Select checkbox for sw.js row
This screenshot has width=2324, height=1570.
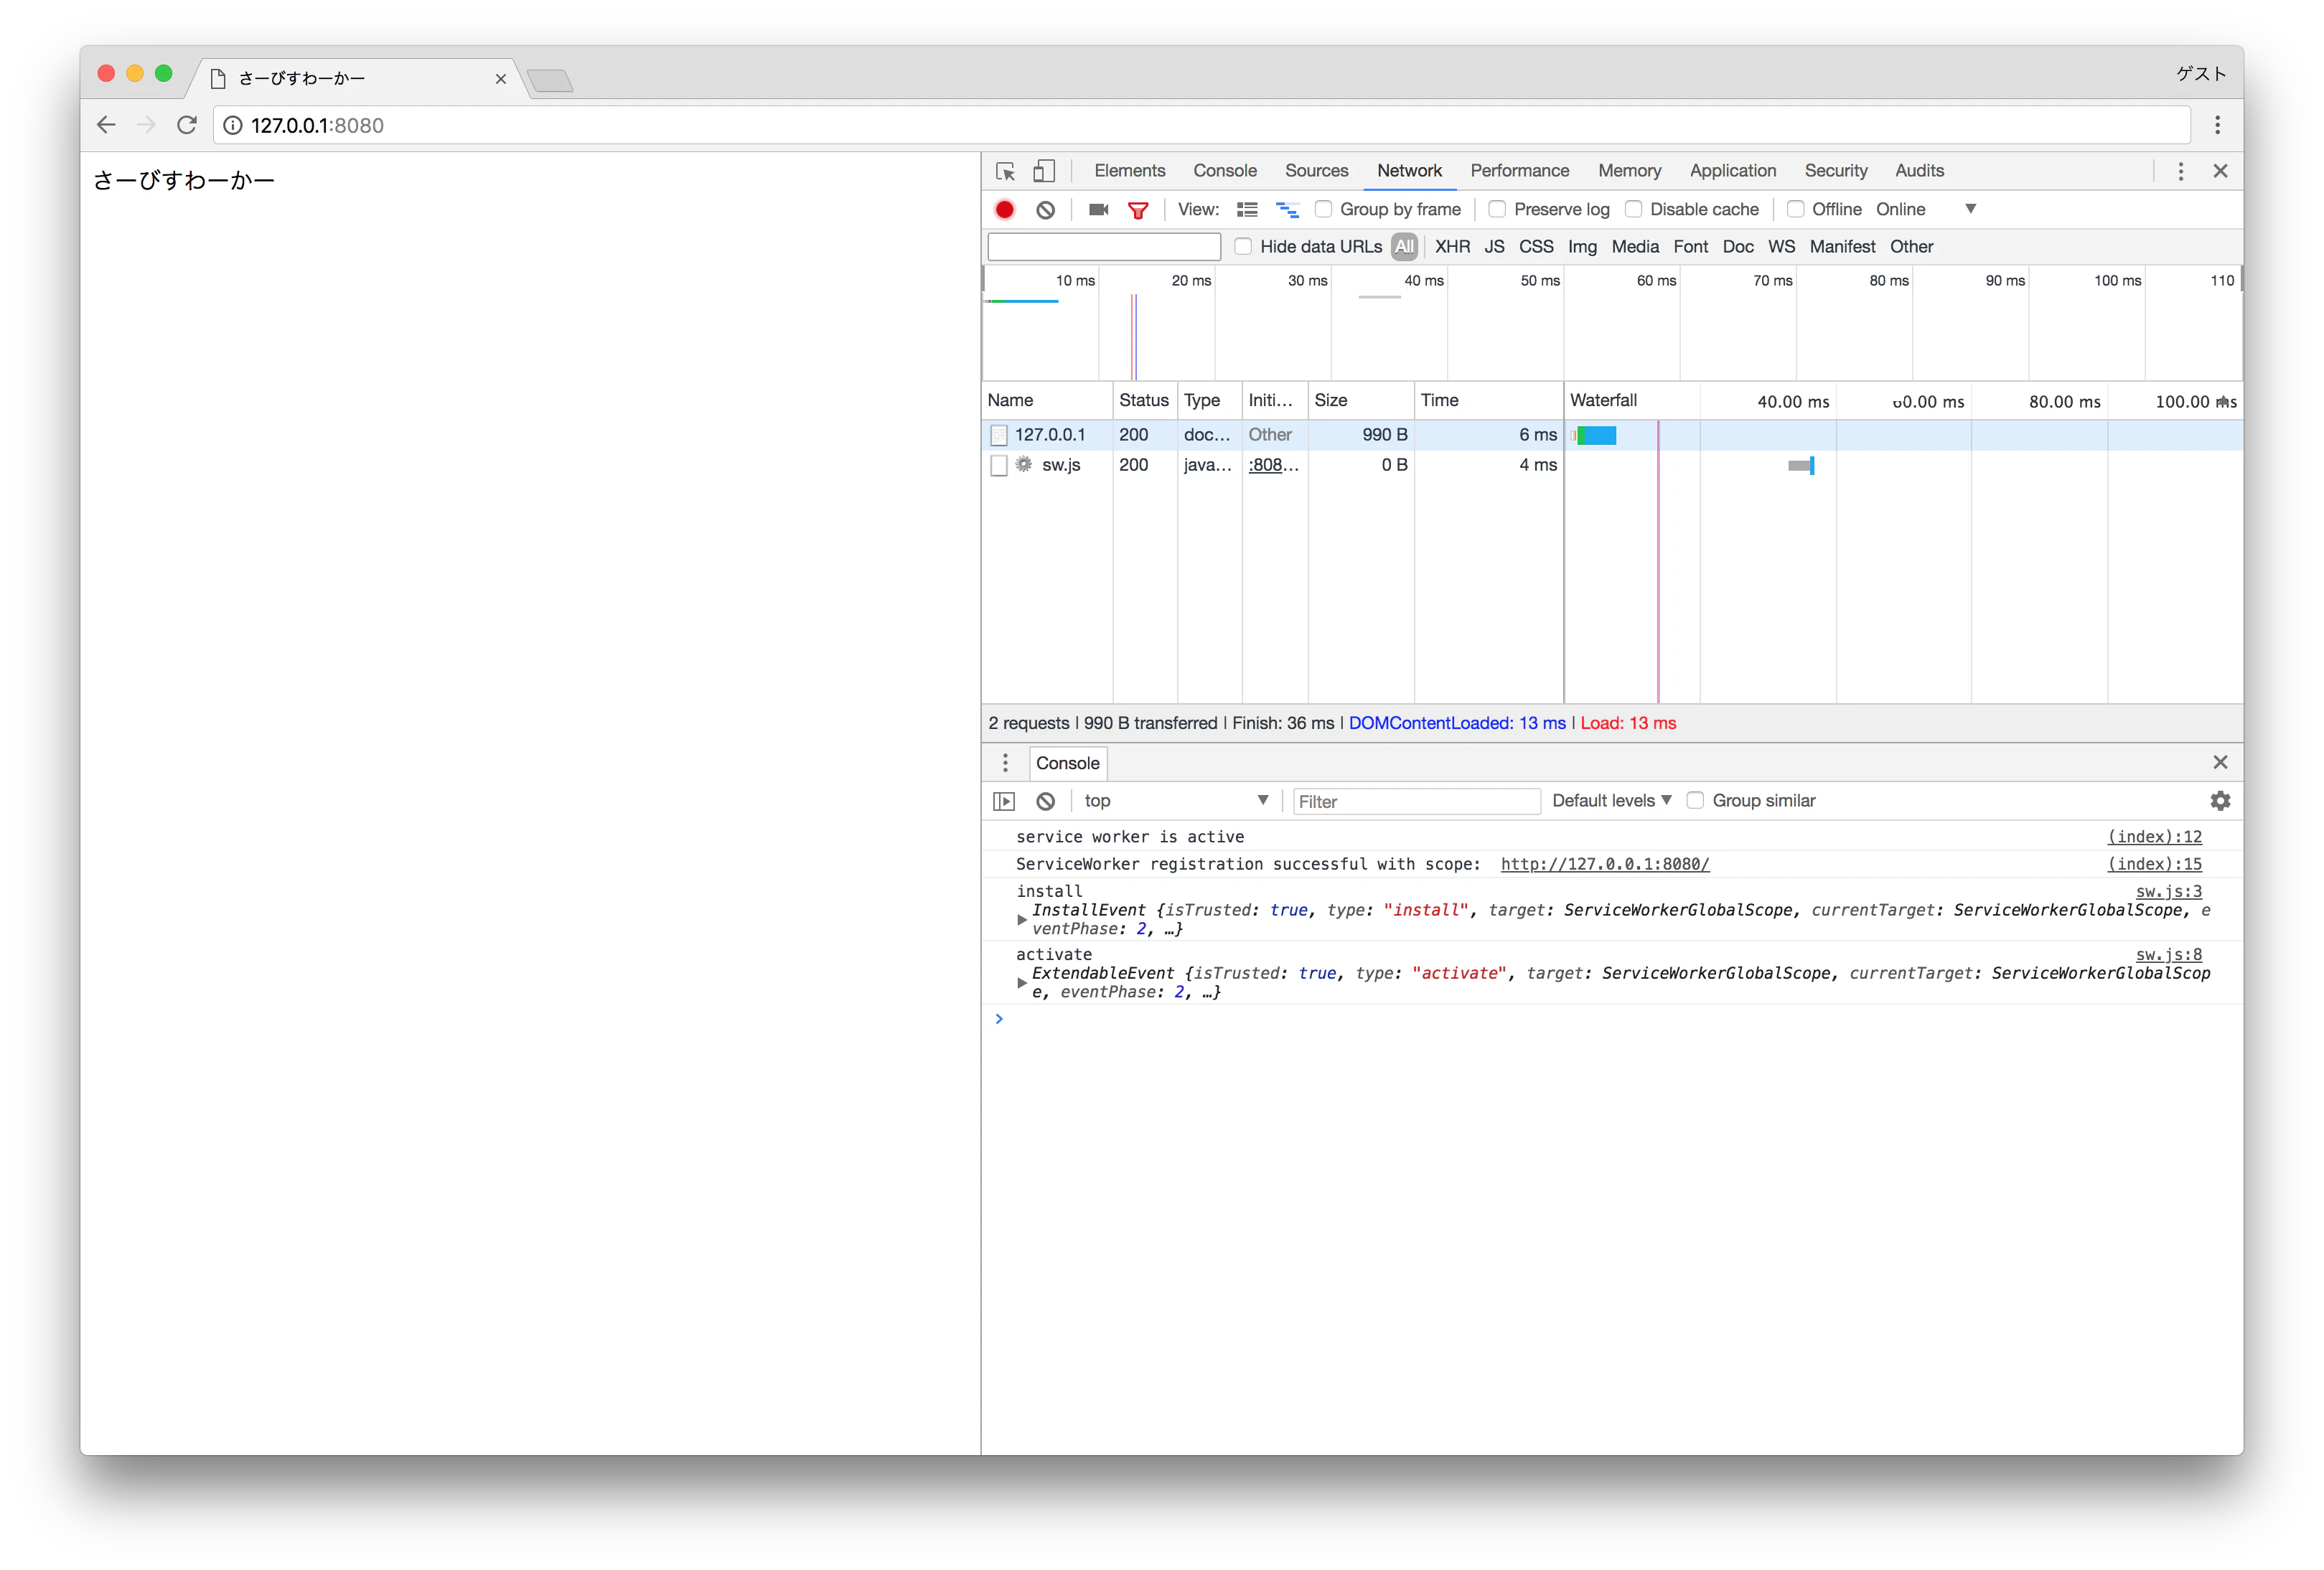[998, 465]
